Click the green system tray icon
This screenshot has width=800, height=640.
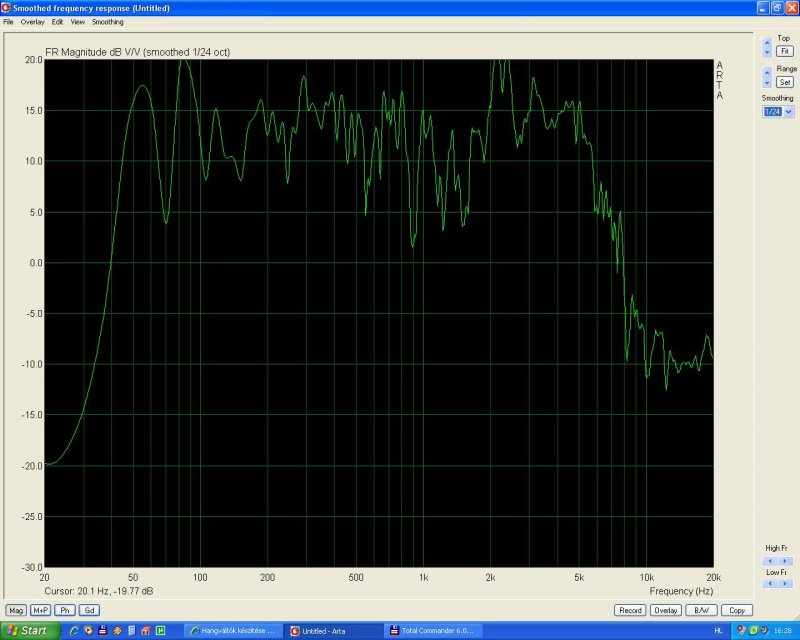tap(754, 631)
